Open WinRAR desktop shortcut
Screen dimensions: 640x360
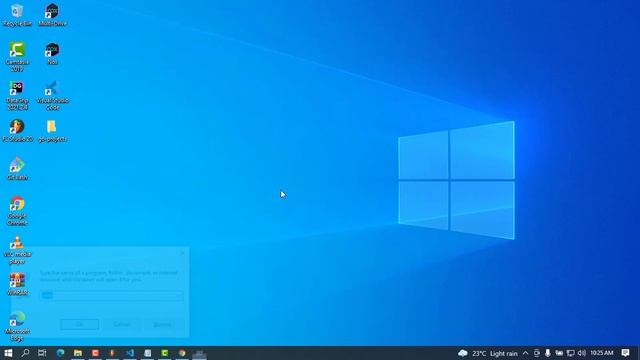point(17,284)
